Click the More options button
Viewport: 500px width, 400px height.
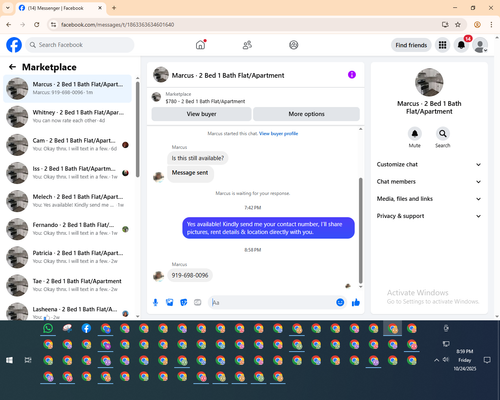pyautogui.click(x=306, y=114)
